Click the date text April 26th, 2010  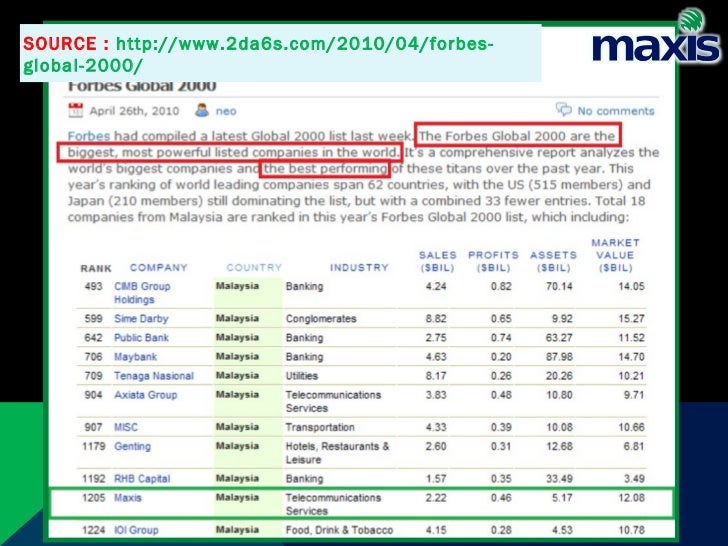(x=134, y=111)
